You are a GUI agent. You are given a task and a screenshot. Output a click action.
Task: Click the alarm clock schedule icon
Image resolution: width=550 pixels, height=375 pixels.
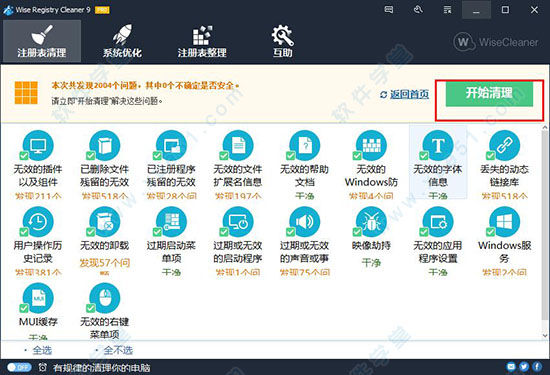(x=42, y=367)
